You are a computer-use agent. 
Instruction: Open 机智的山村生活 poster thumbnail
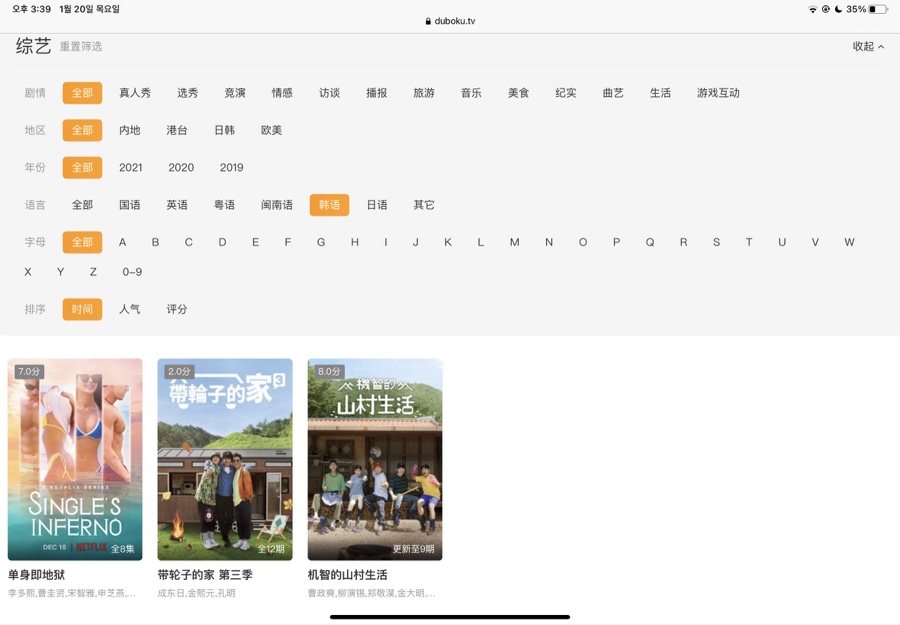coord(375,459)
